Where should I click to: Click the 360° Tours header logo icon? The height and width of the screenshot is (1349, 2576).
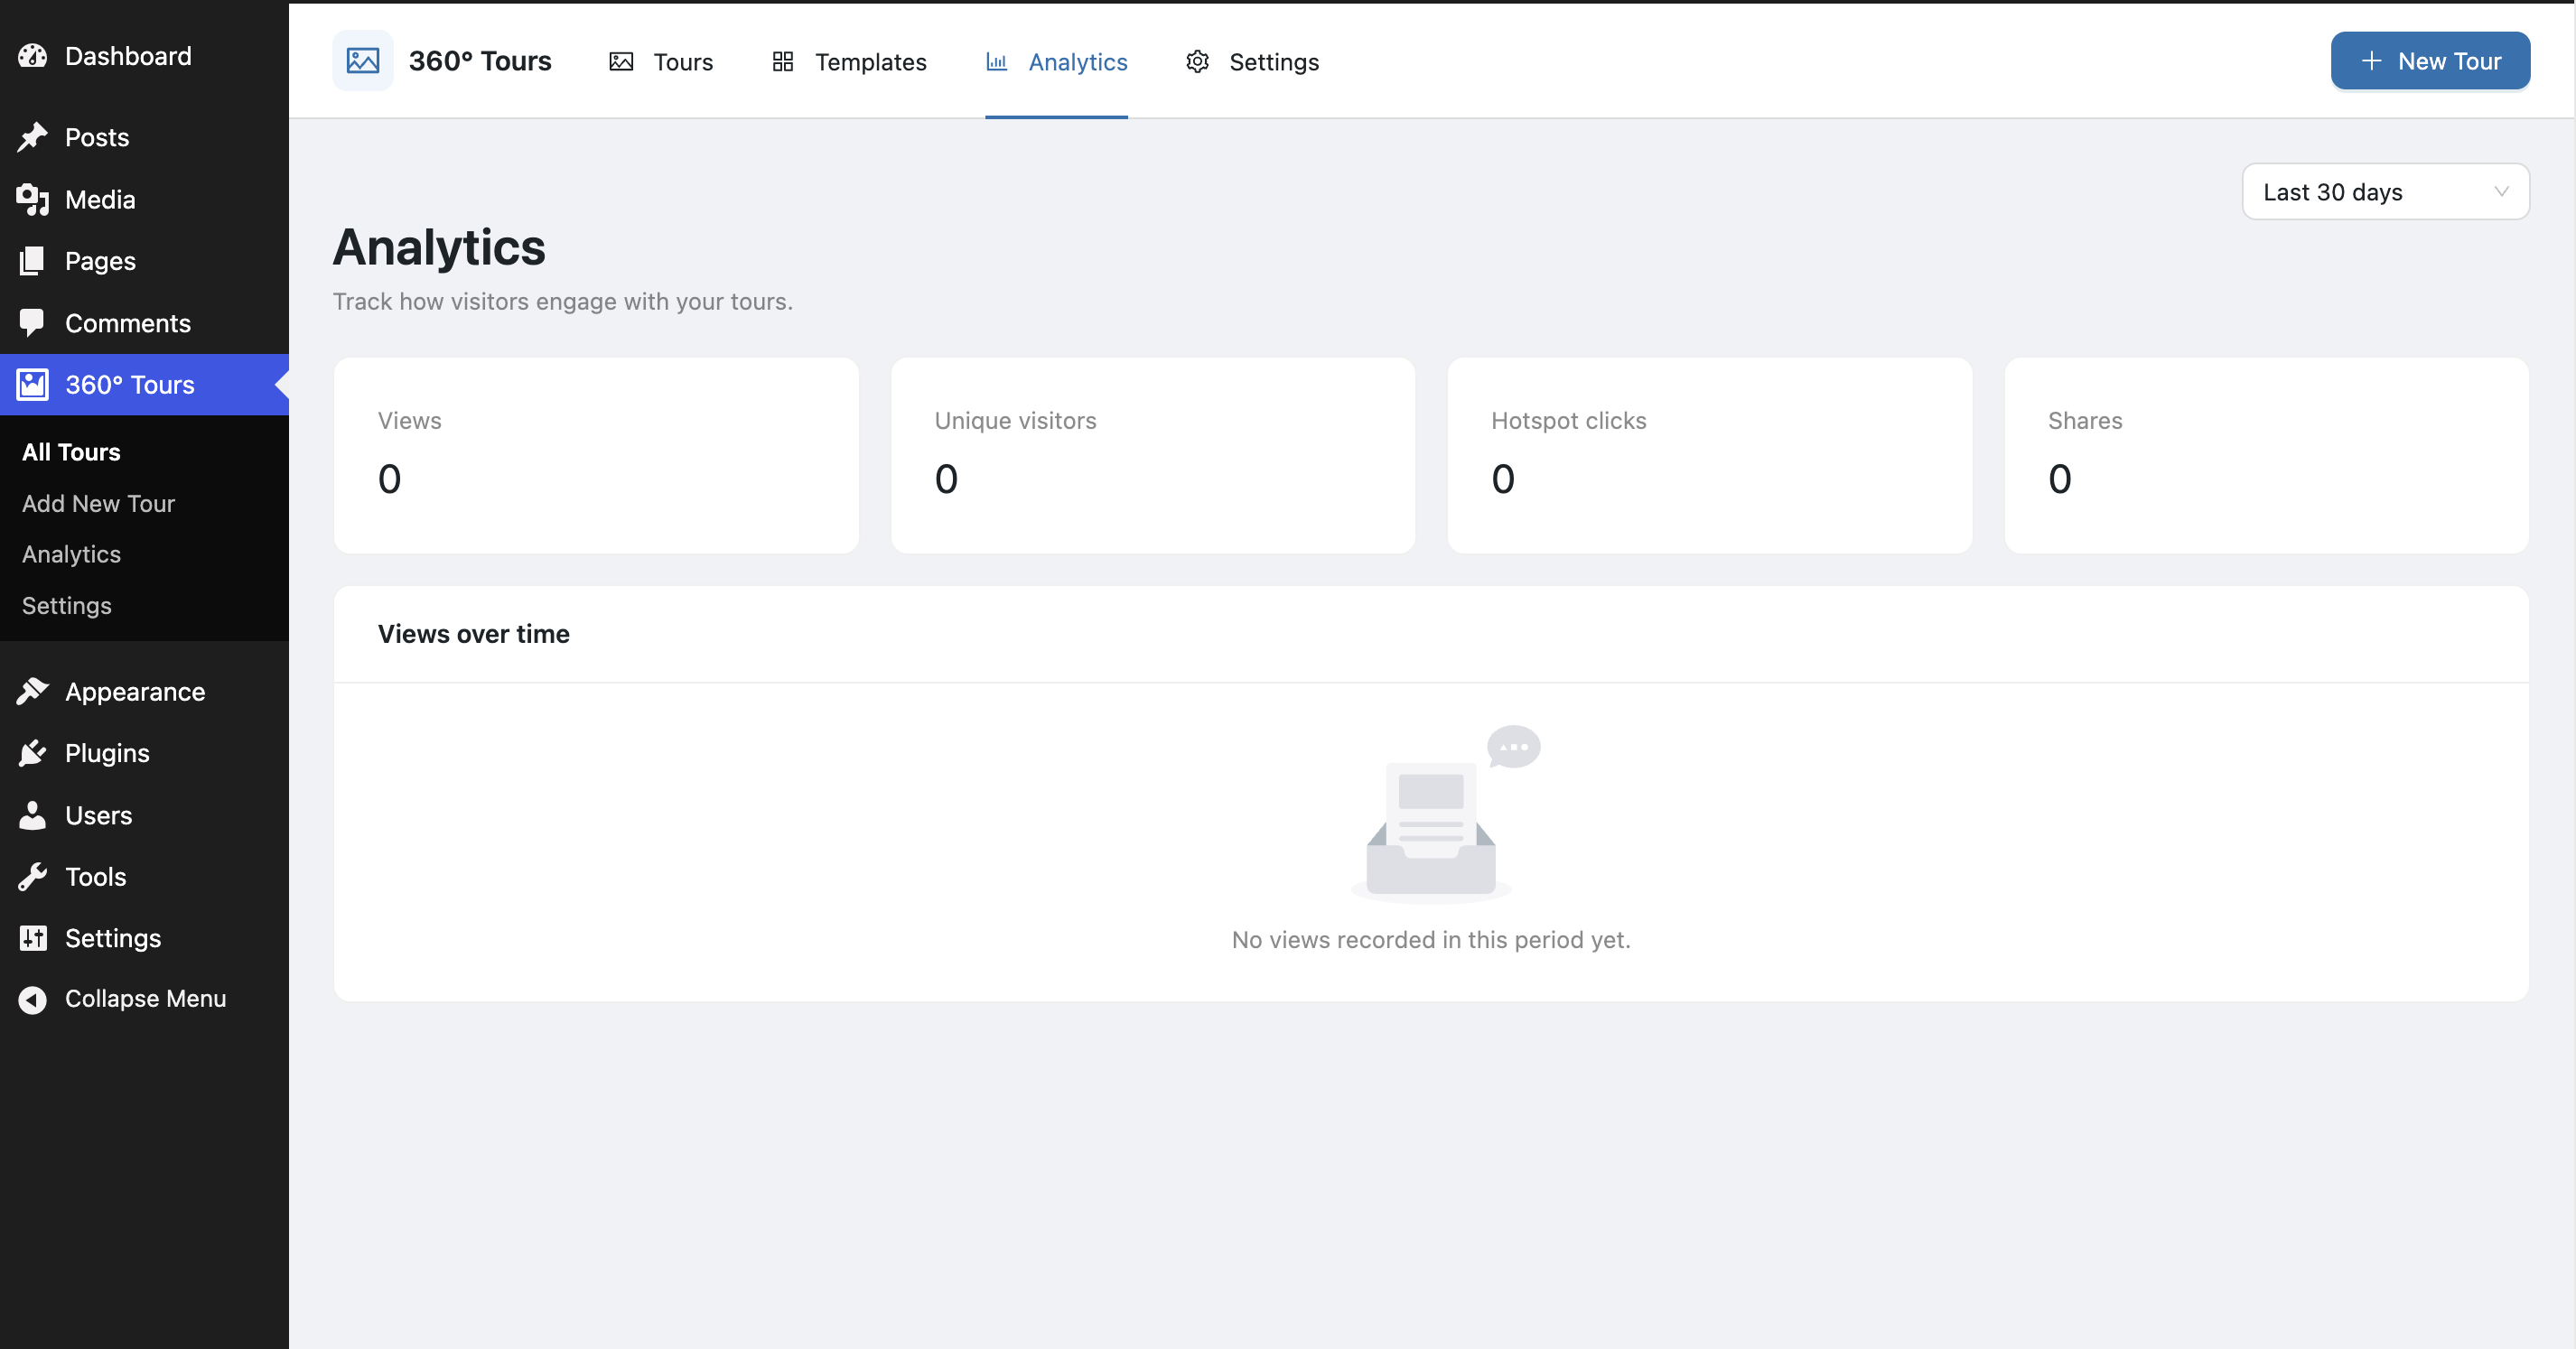362,61
